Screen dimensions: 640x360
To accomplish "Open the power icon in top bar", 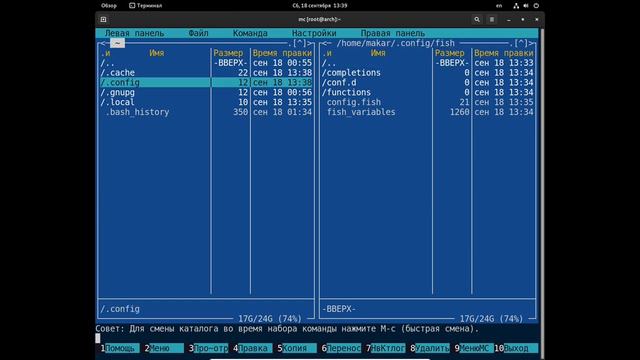I will (536, 6).
